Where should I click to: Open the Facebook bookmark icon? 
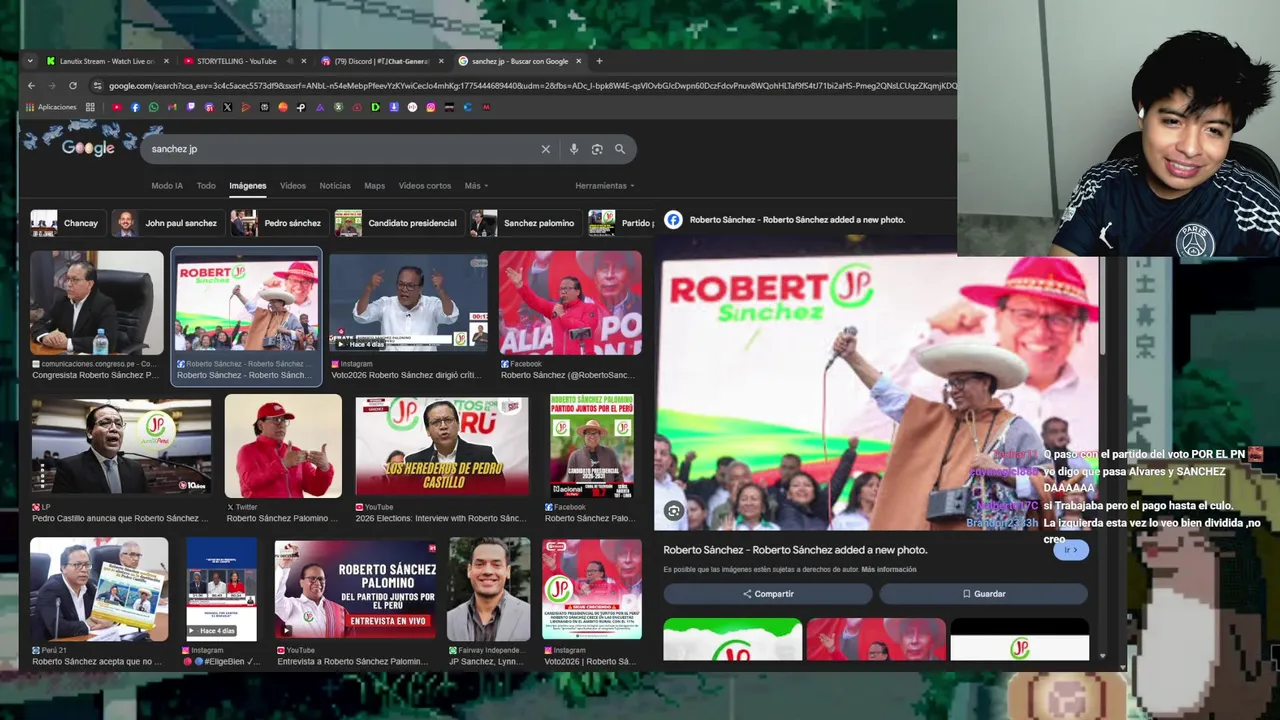pyautogui.click(x=135, y=107)
